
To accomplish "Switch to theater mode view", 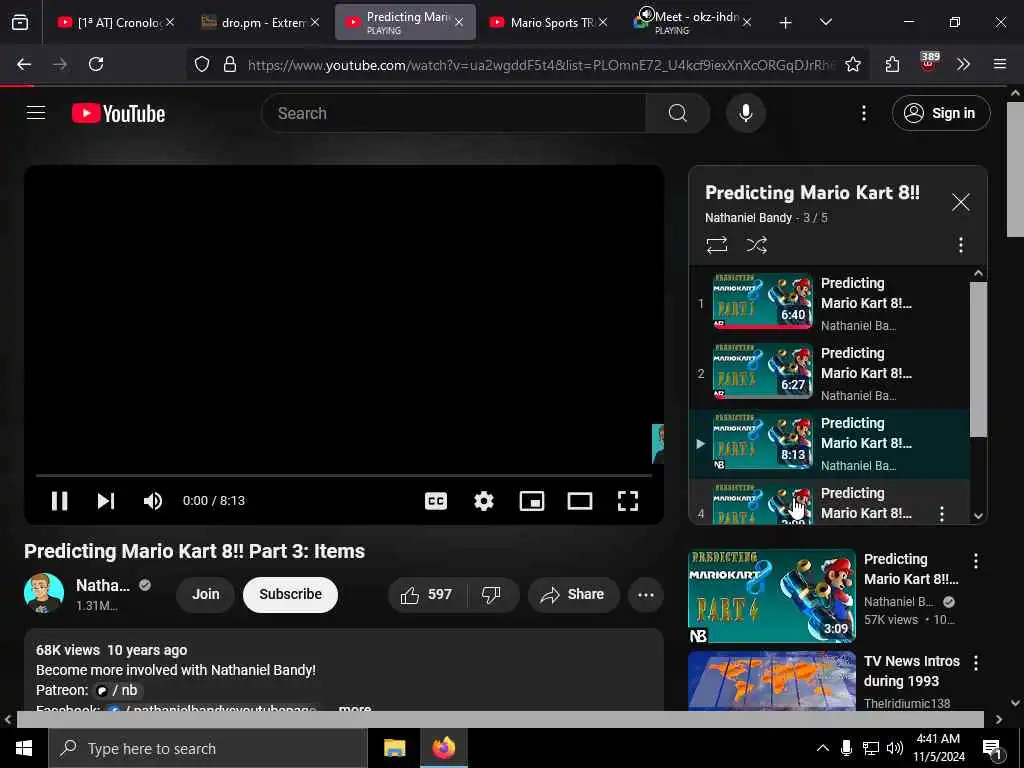I will click(x=580, y=501).
